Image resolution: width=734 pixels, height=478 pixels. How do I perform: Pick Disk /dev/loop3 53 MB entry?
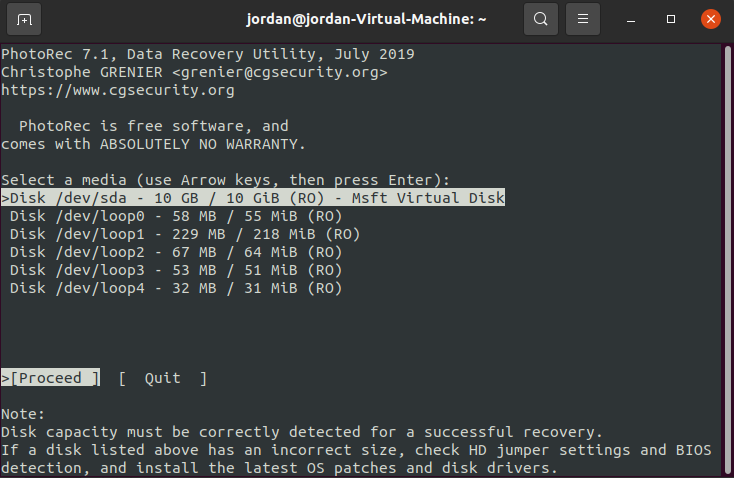176,270
